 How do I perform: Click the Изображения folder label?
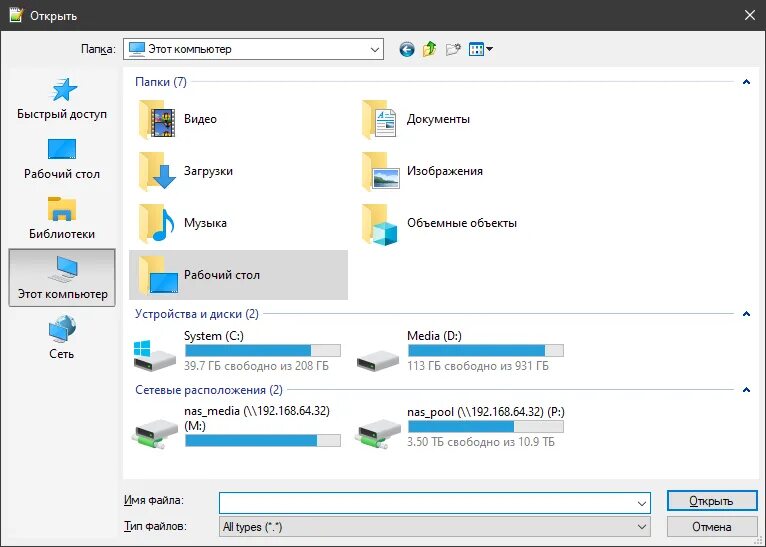click(x=445, y=171)
